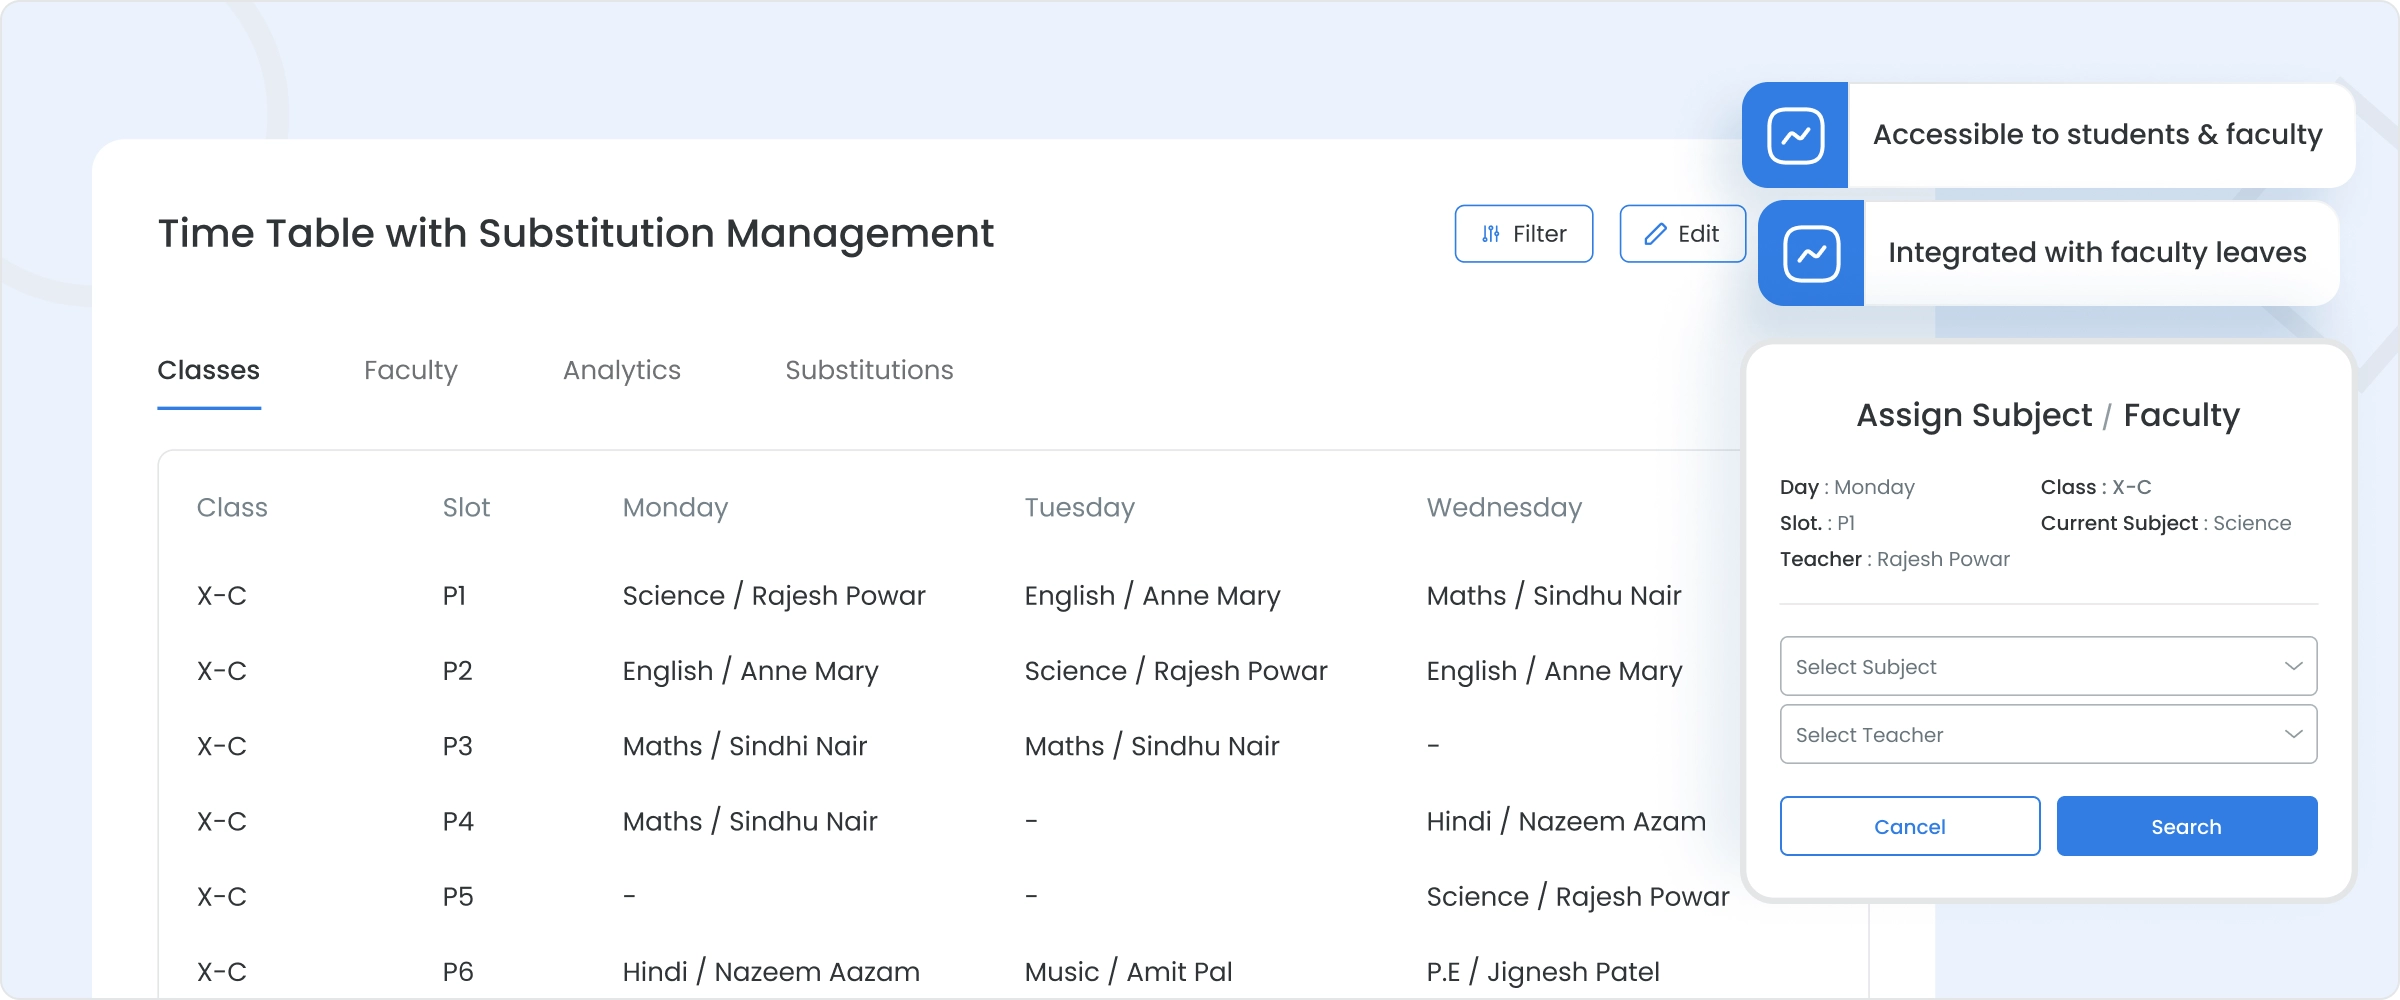Click the trend icon next to 'Integrated with faculty leaves'

[x=1812, y=252]
